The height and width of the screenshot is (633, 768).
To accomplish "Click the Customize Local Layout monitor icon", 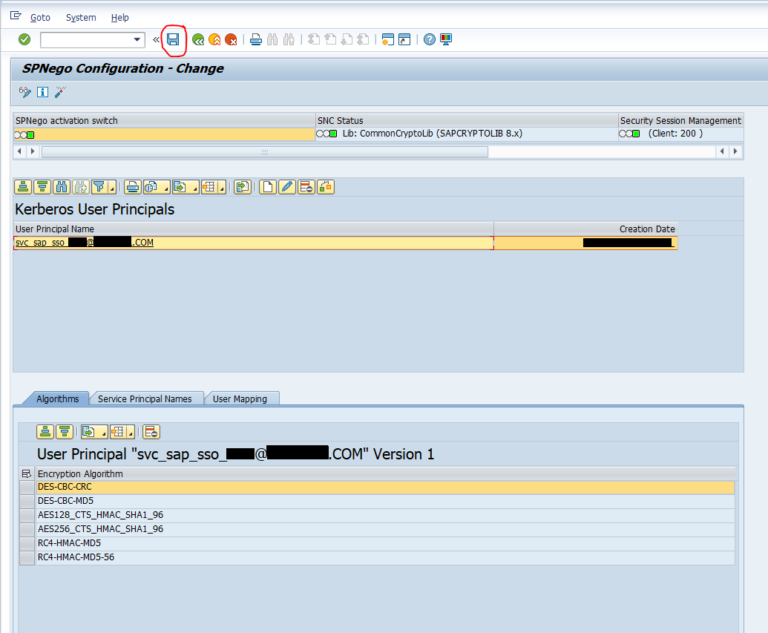I will point(446,40).
